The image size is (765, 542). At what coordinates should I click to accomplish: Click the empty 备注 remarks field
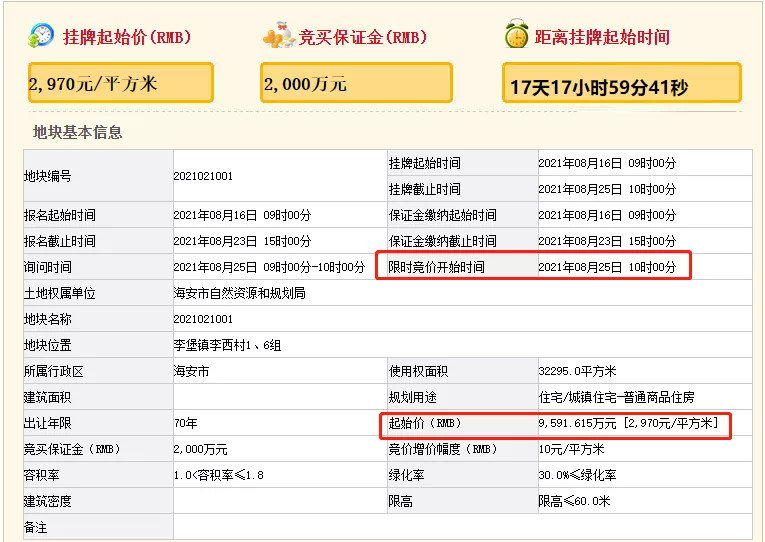463,527
